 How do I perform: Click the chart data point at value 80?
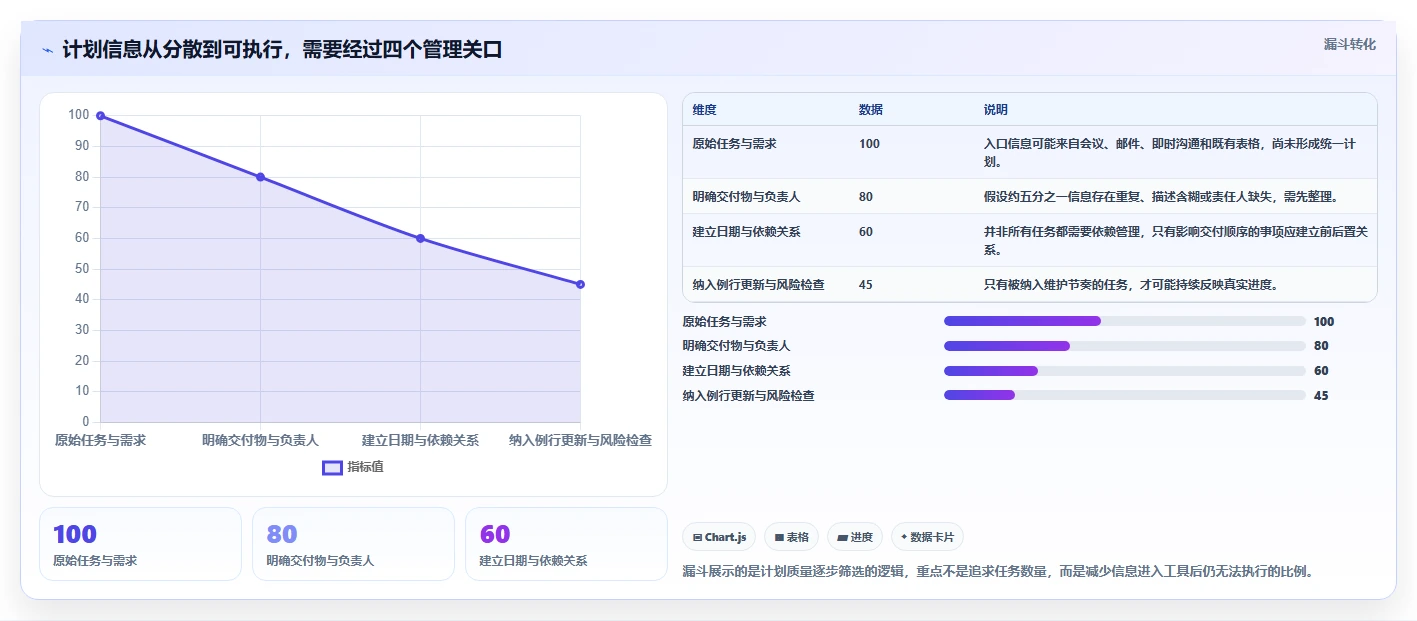[260, 177]
